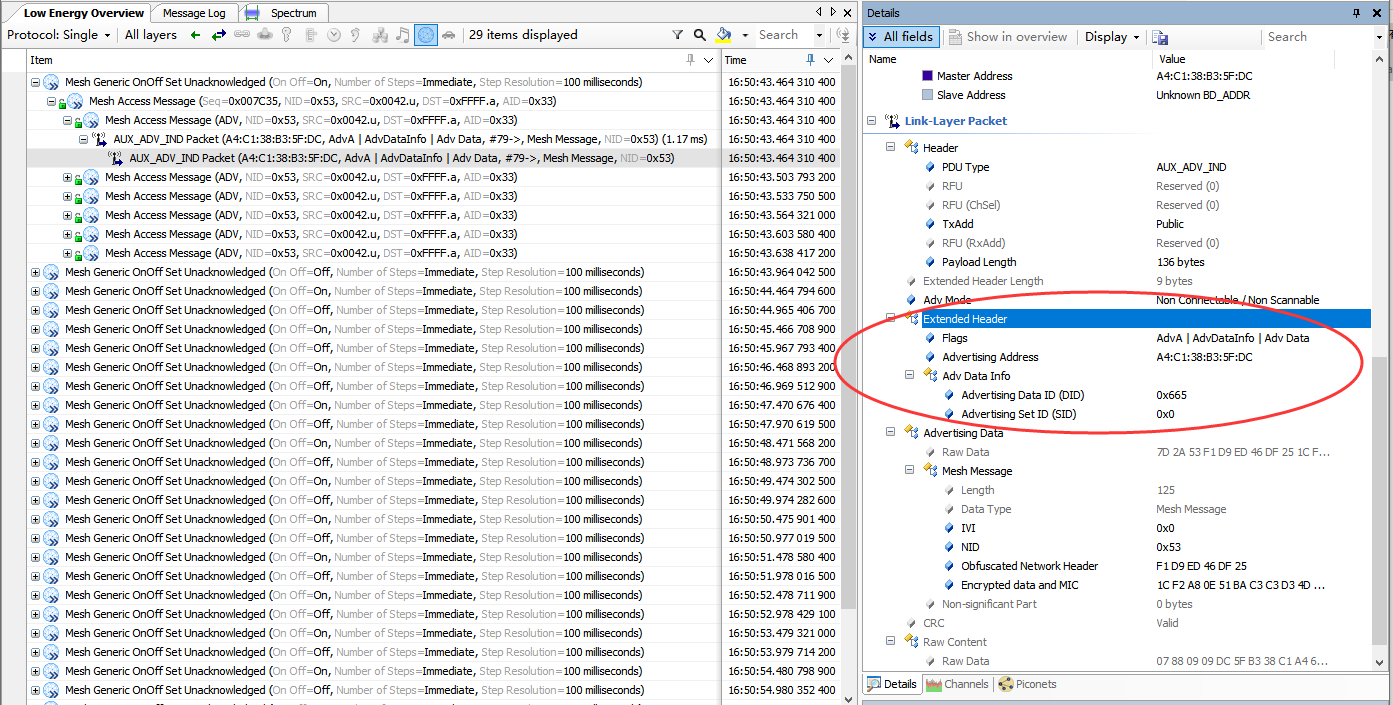
Task: Click the music note audio icon
Action: tap(402, 35)
